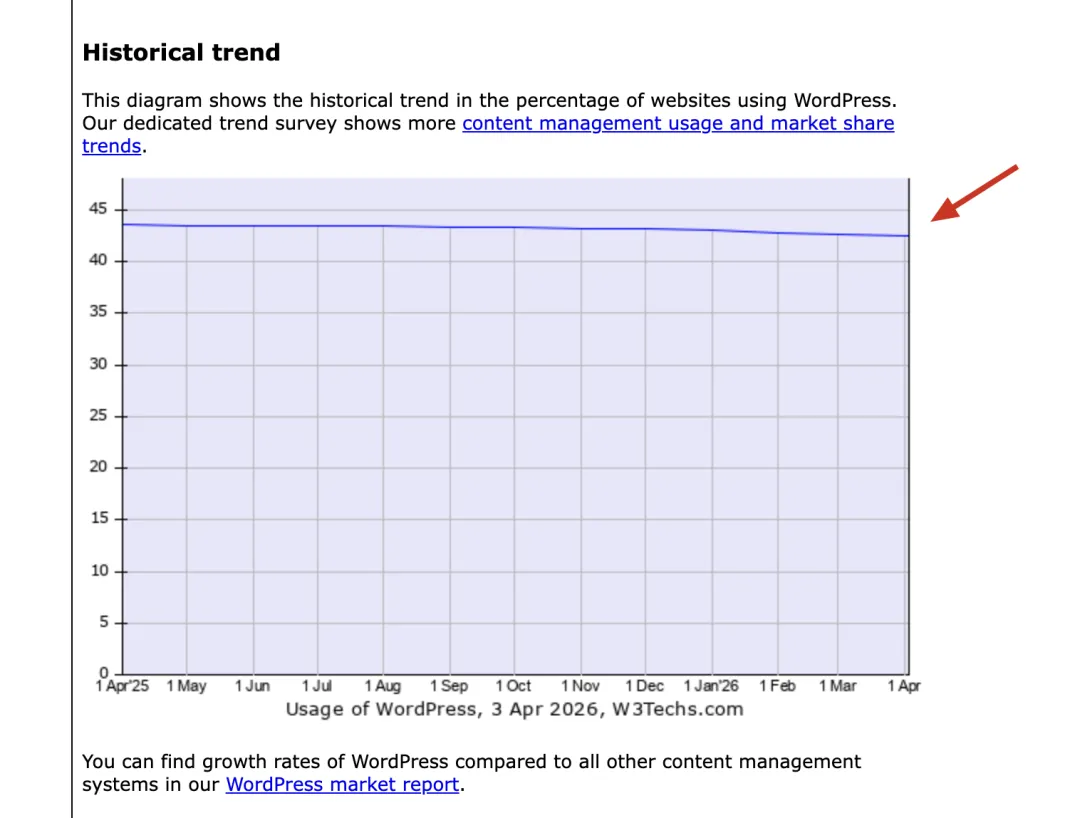Click the paragraph starting 'This diagram shows'
Viewport: 1080px width, 818px height.
[x=489, y=123]
